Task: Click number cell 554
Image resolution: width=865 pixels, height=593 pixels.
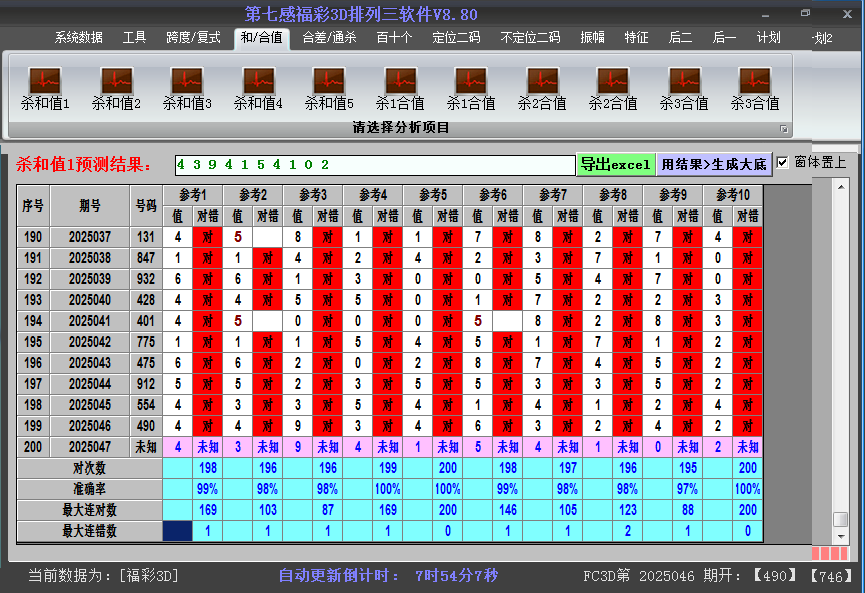Action: point(146,405)
